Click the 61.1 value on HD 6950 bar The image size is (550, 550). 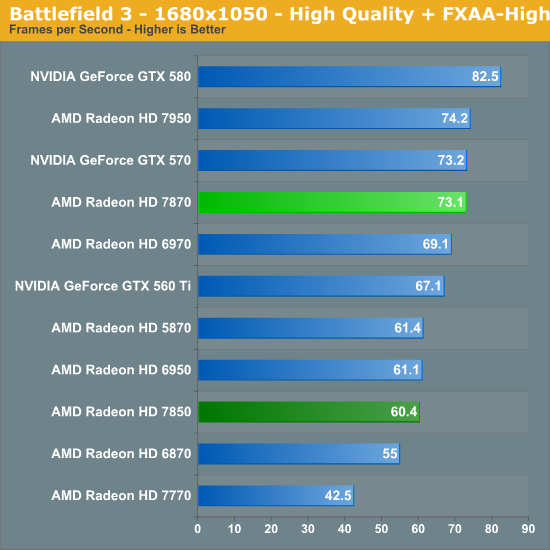[x=406, y=370]
